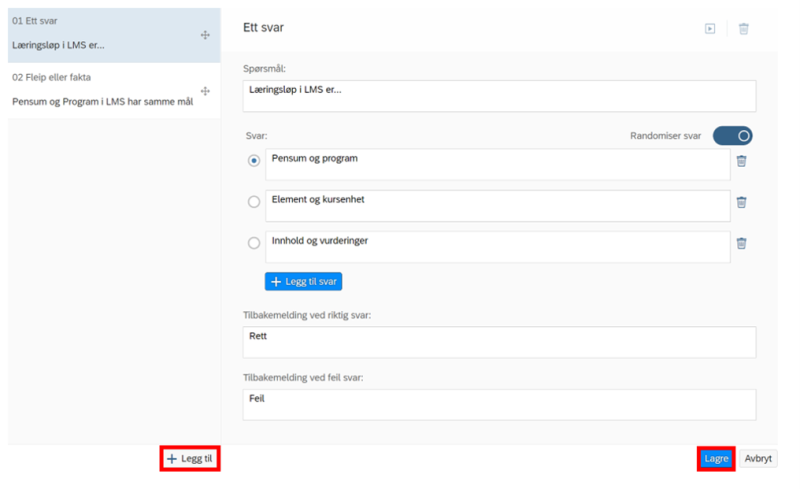Click the wrong-answer feedback field containing 'Feil'
Image resolution: width=800 pixels, height=489 pixels.
pyautogui.click(x=499, y=405)
